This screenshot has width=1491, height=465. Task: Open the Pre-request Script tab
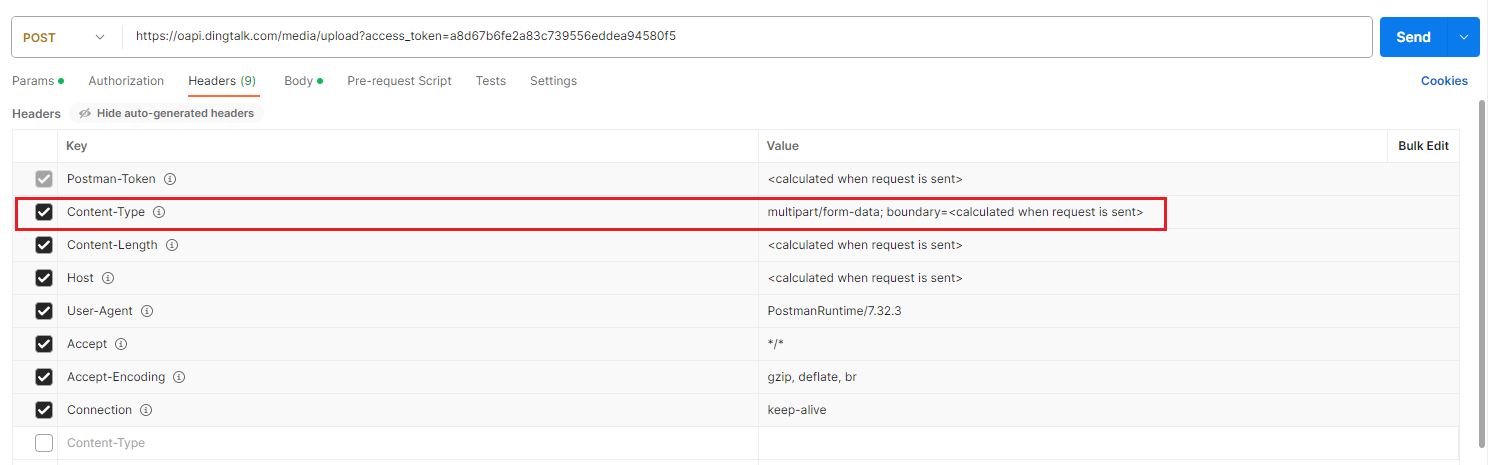click(399, 81)
